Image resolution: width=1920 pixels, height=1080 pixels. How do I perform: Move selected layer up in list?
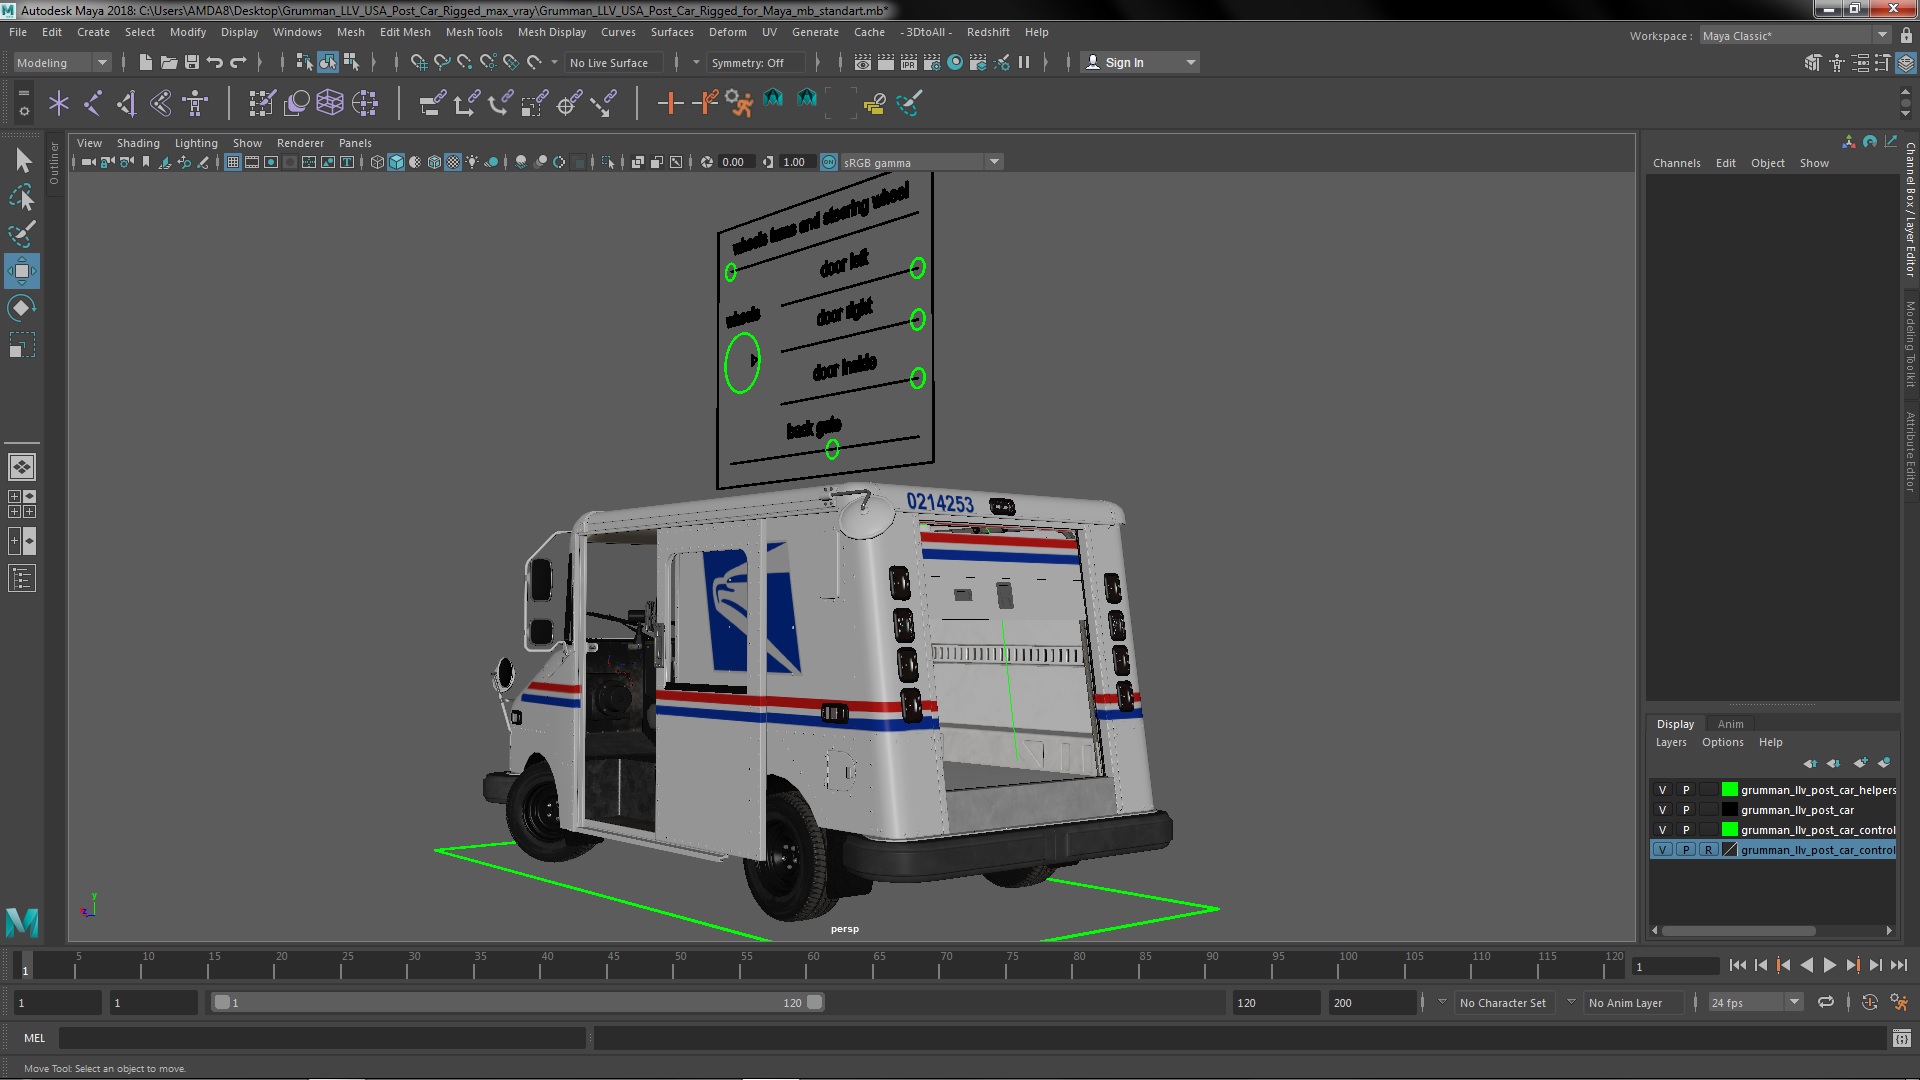point(1810,763)
